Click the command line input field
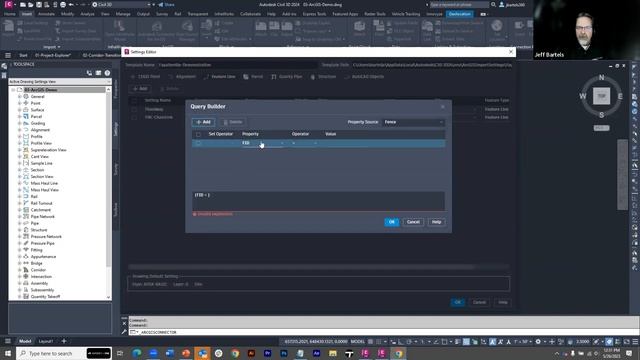The height and width of the screenshot is (360, 640). pyautogui.click(x=384, y=332)
